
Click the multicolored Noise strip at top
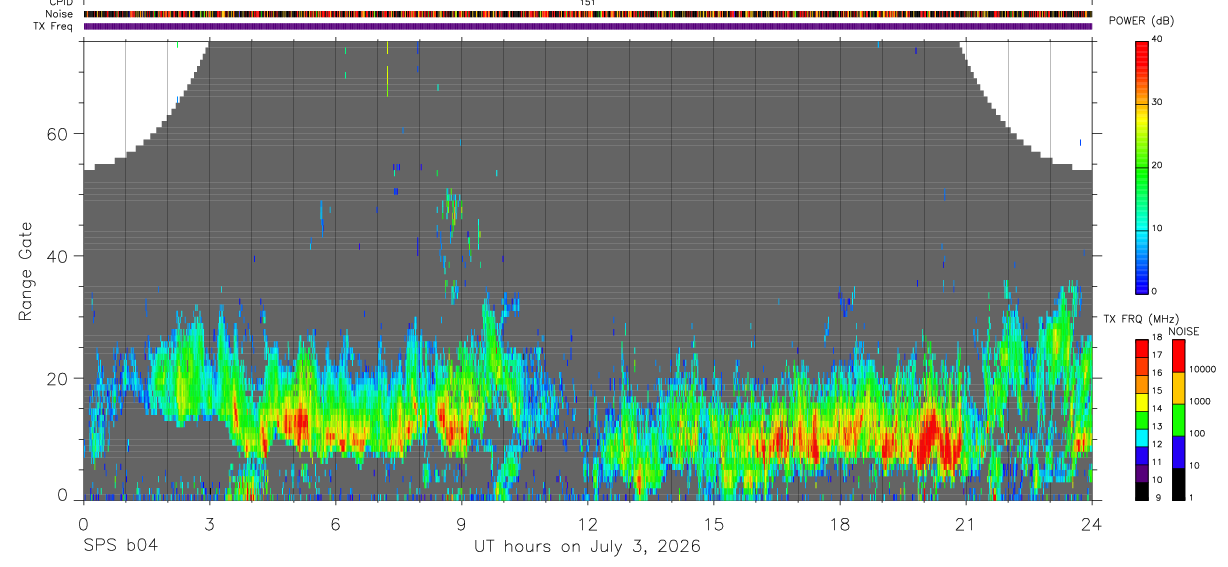588,14
